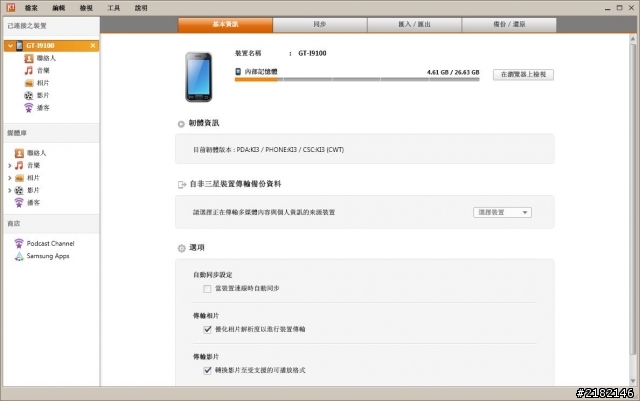
Task: Select Podcast (播客) icon in media library section
Action: click(19, 203)
